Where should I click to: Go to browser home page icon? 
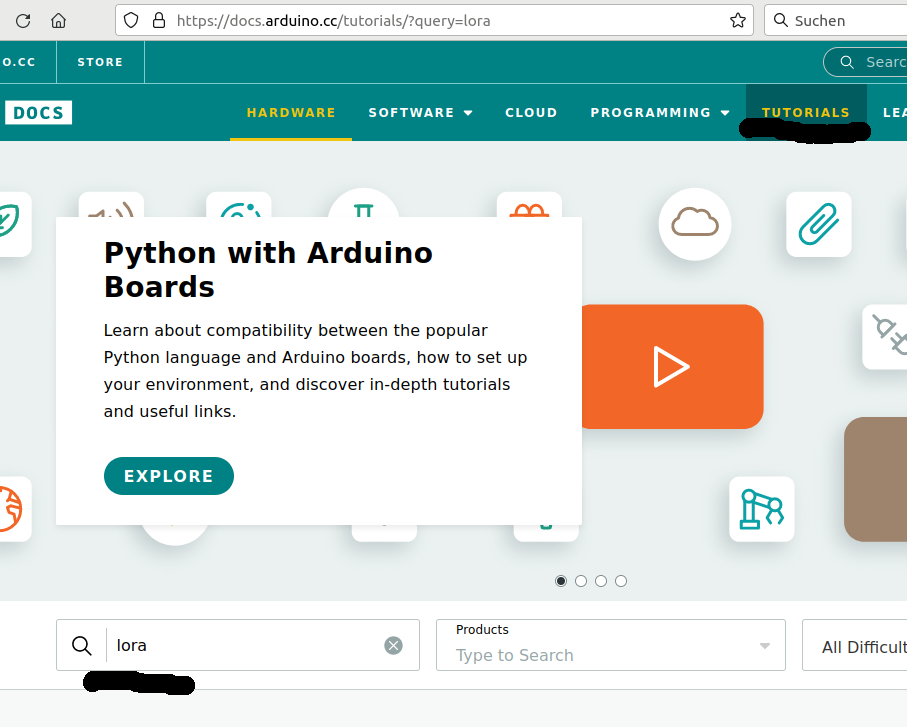pyautogui.click(x=58, y=20)
